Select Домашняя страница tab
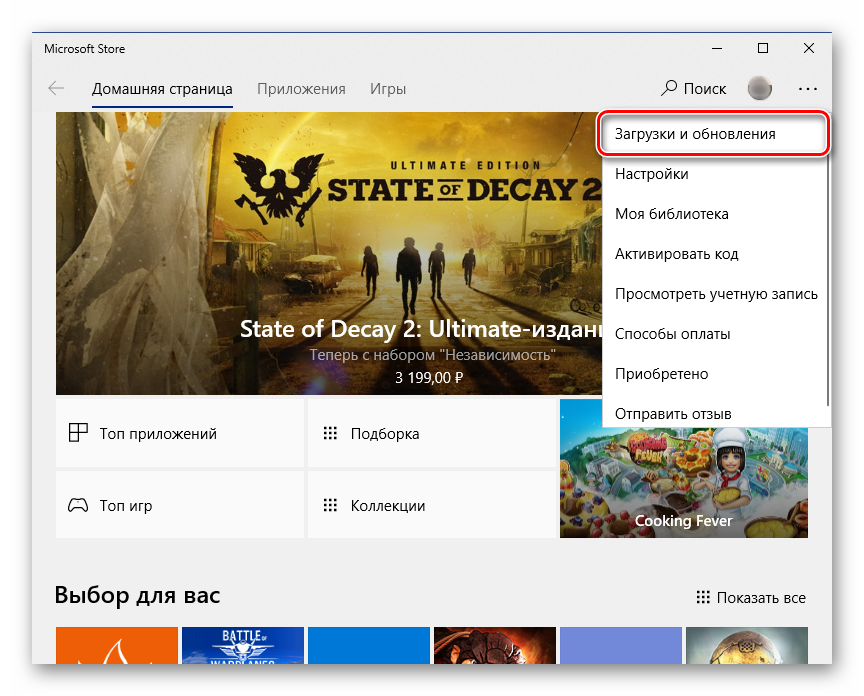Viewport: 864px width, 696px height. [x=162, y=88]
